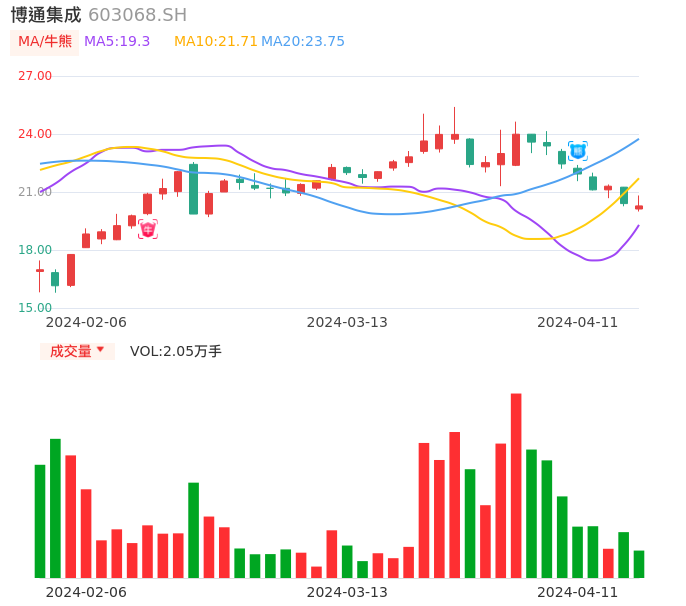
Task: Click the 2024-02-06 date on price axis
Action: pos(87,322)
